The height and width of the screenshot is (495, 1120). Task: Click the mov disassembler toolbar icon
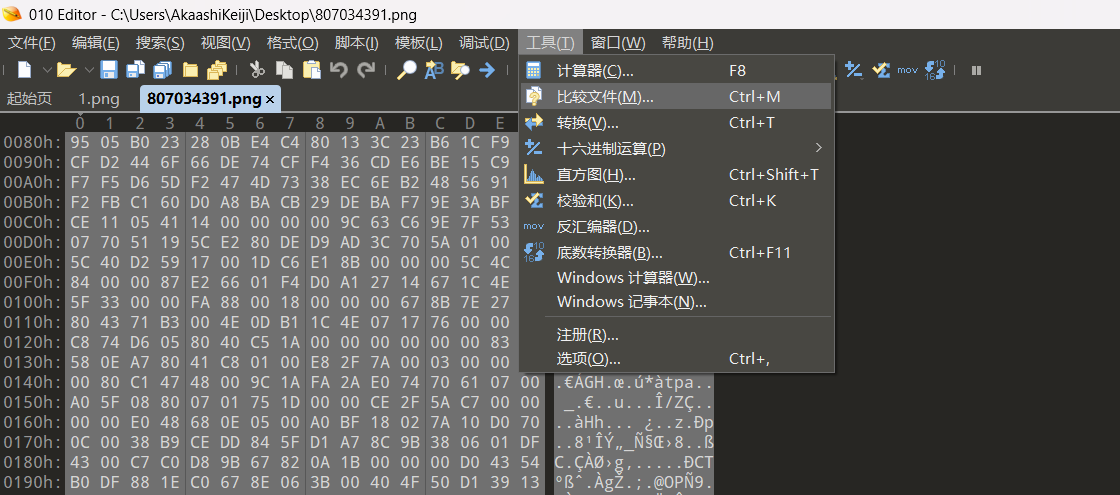[907, 70]
